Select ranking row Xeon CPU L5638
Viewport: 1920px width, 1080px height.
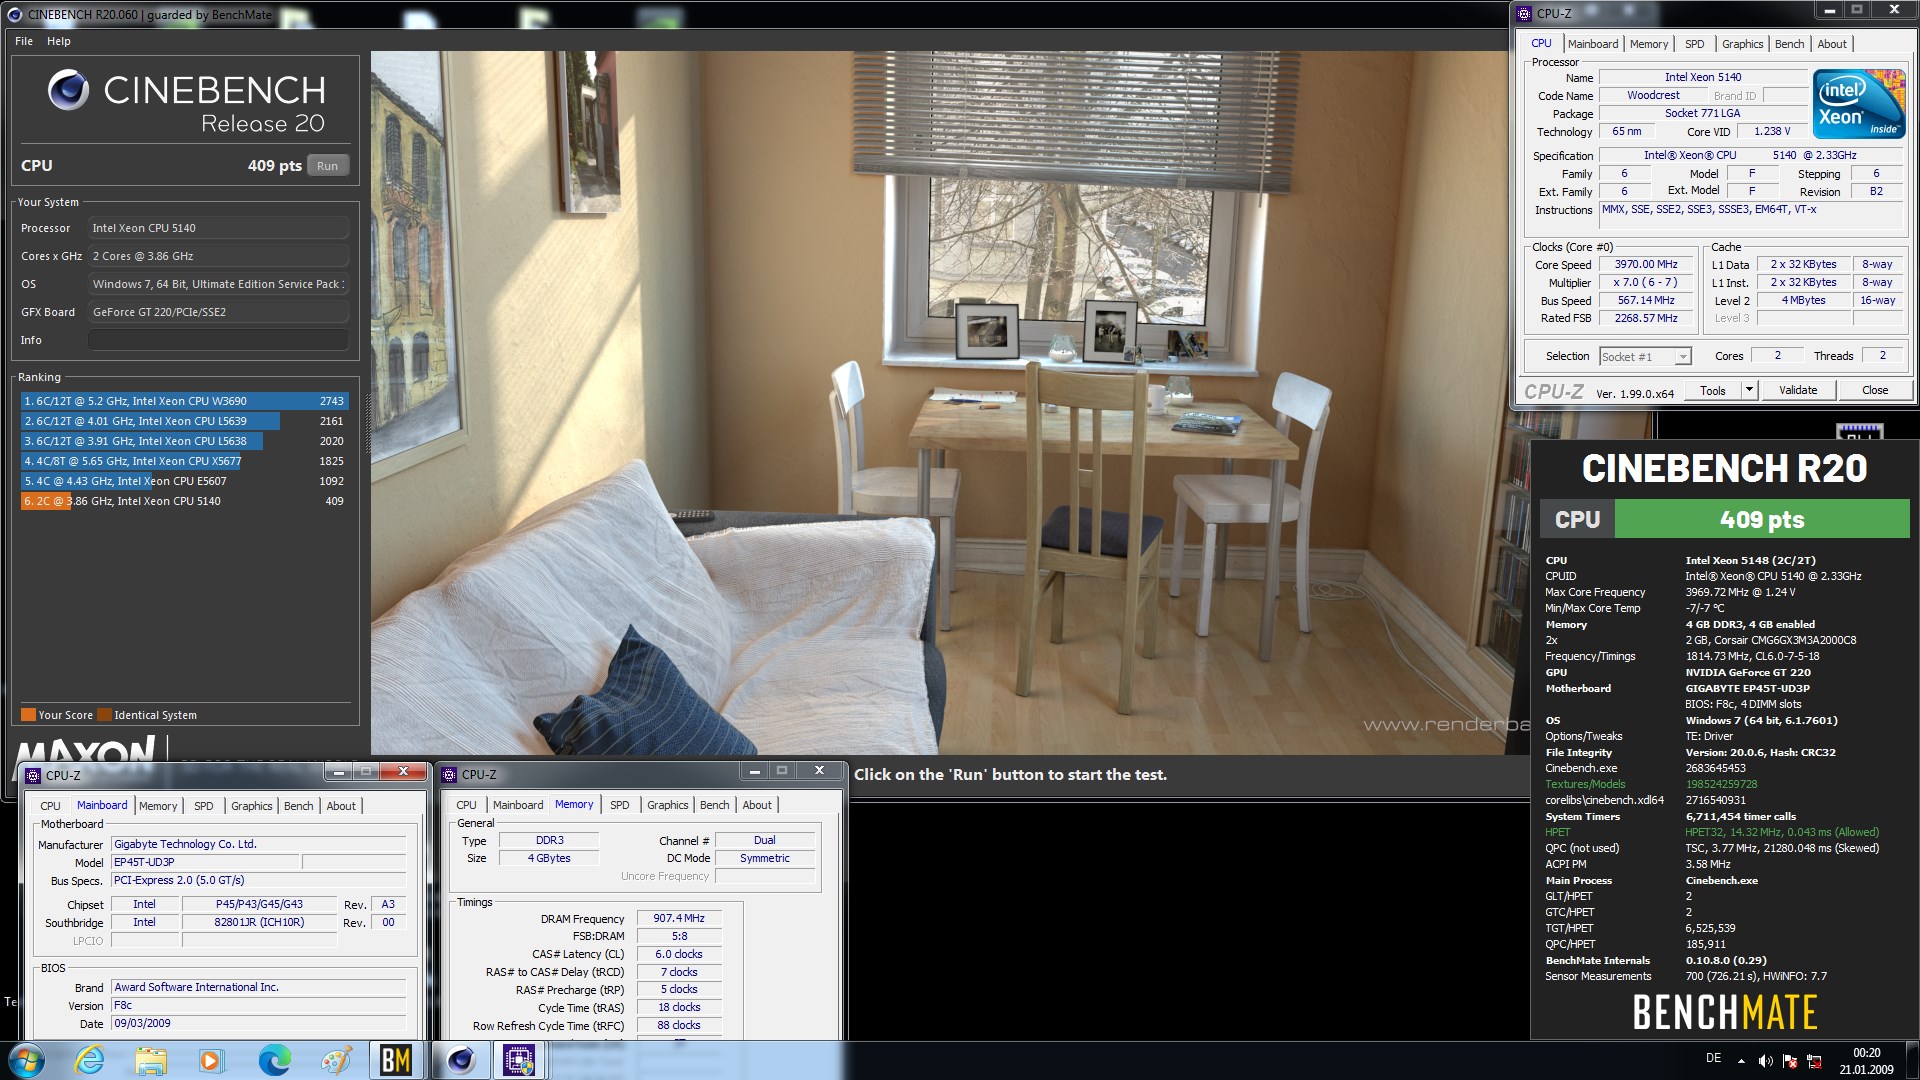(x=184, y=441)
